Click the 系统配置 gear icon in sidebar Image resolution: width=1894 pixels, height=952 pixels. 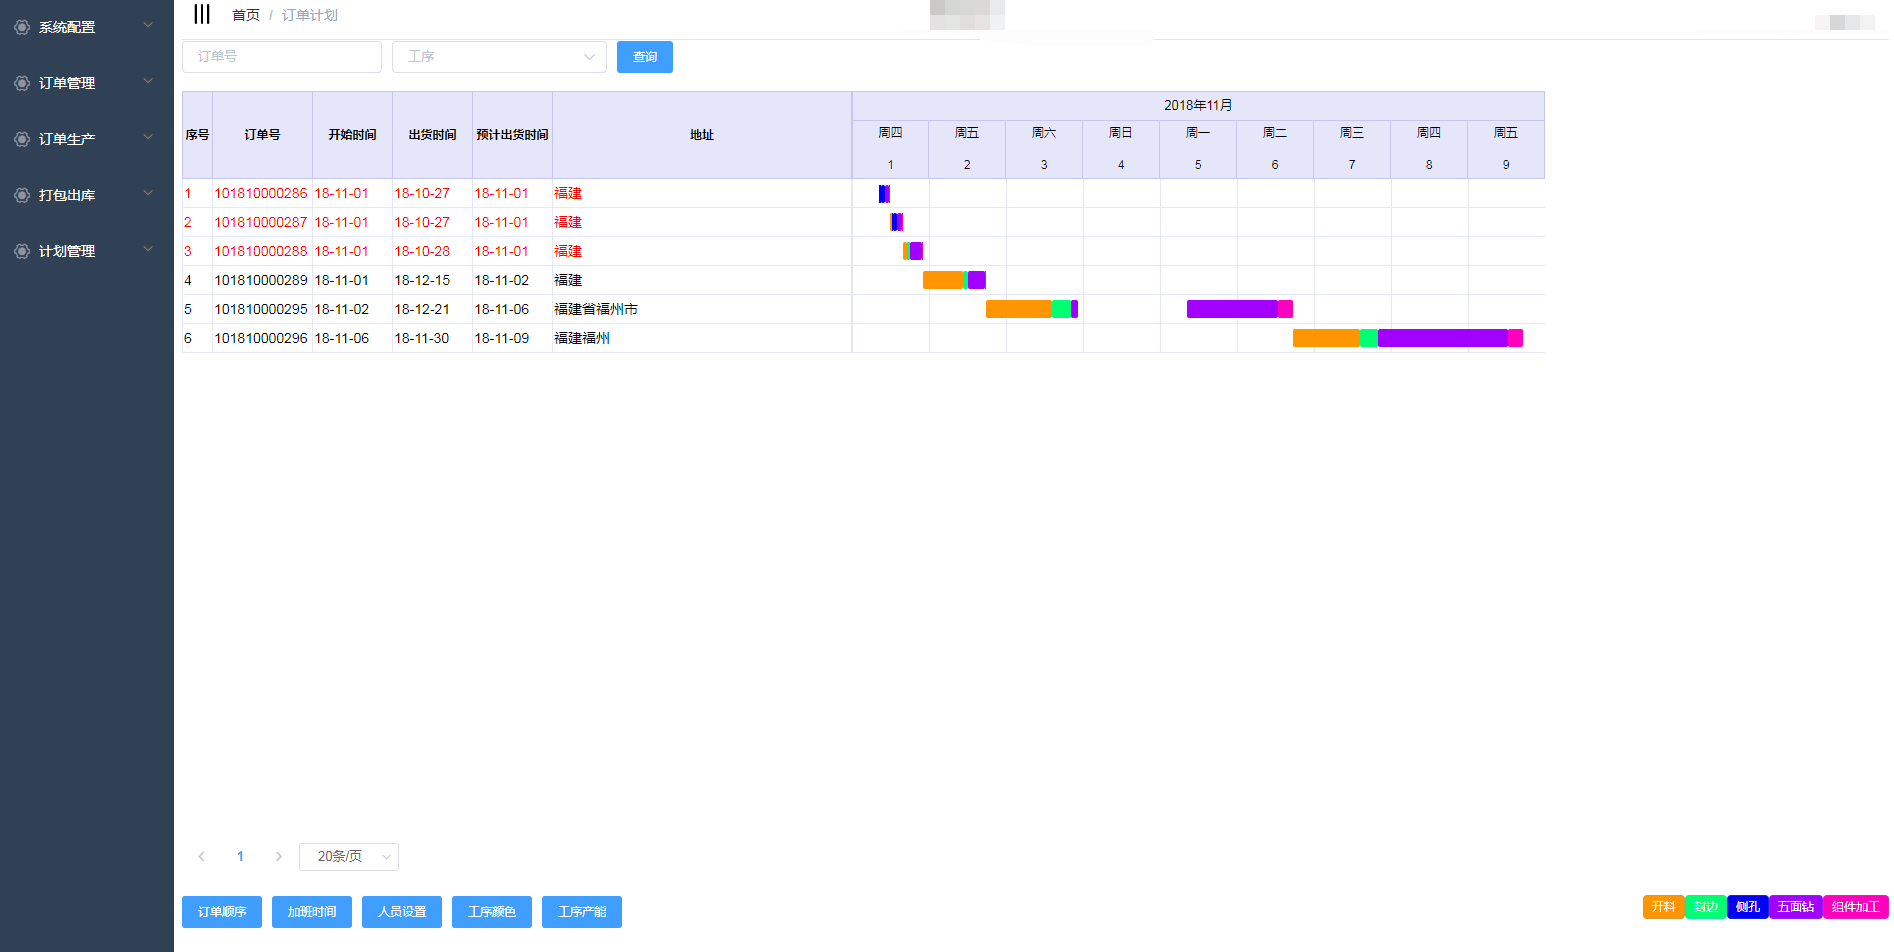pos(22,27)
